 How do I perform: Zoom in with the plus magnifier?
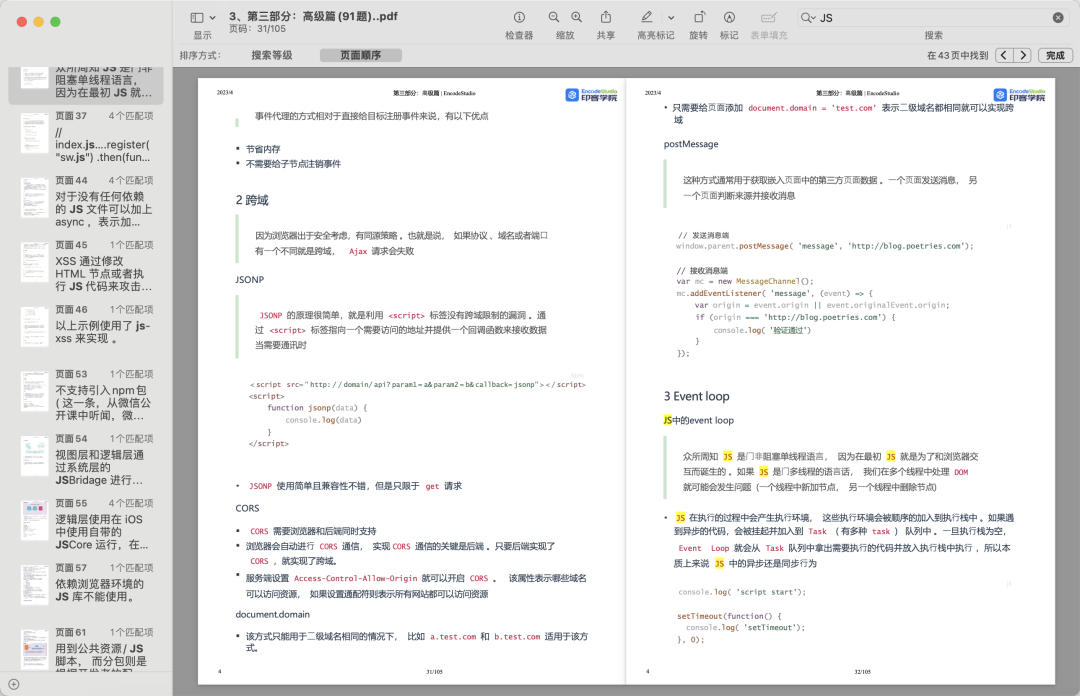(x=577, y=17)
